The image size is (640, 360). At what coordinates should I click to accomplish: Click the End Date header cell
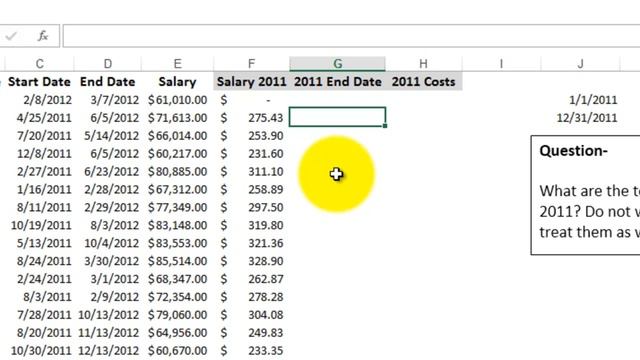(108, 82)
